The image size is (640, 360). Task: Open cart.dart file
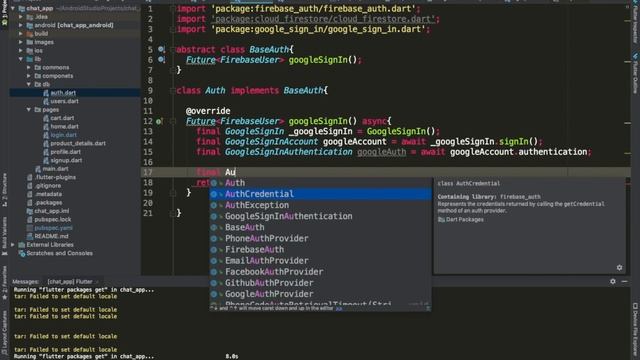(x=62, y=118)
